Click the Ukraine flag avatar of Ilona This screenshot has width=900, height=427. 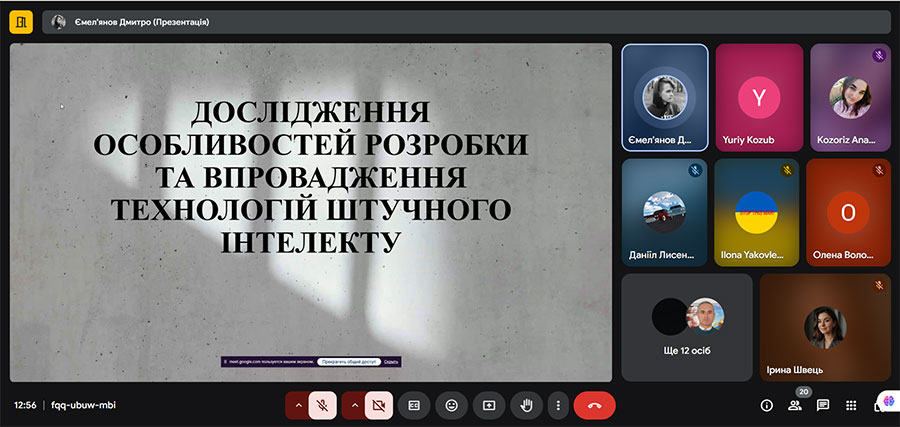point(757,212)
